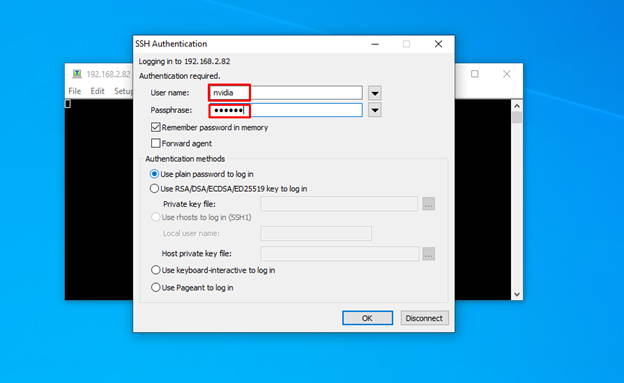The height and width of the screenshot is (383, 624).
Task: Open Edit menu in Tera Term window
Action: click(97, 91)
